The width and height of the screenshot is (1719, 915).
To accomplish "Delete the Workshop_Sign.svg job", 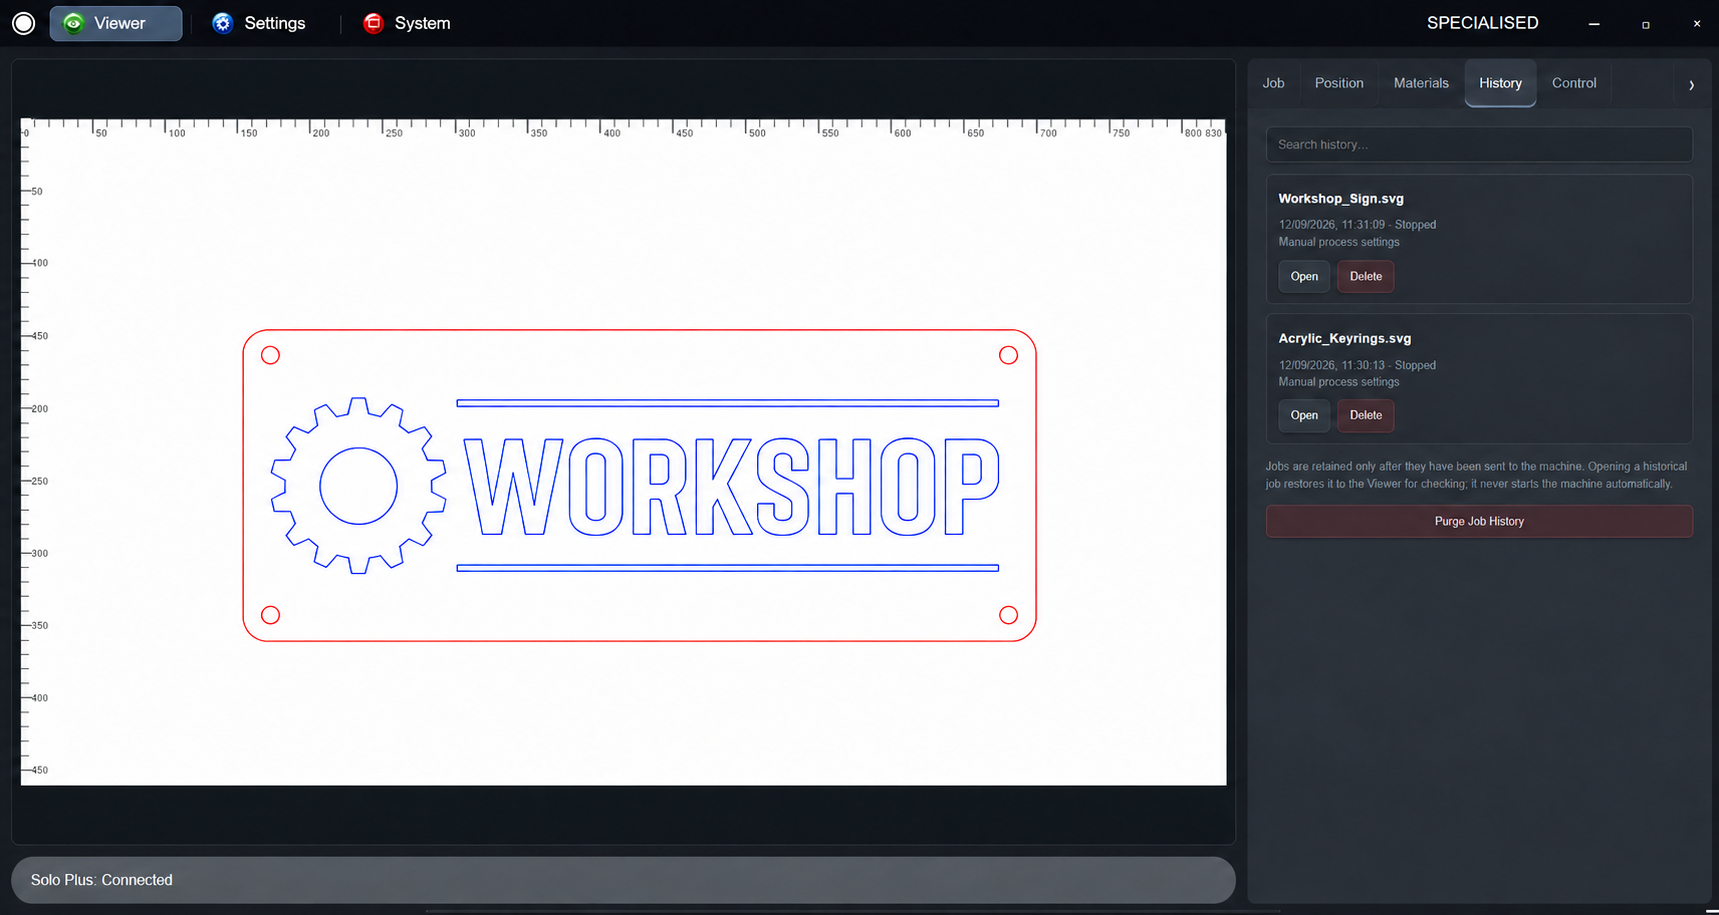I will pyautogui.click(x=1365, y=276).
